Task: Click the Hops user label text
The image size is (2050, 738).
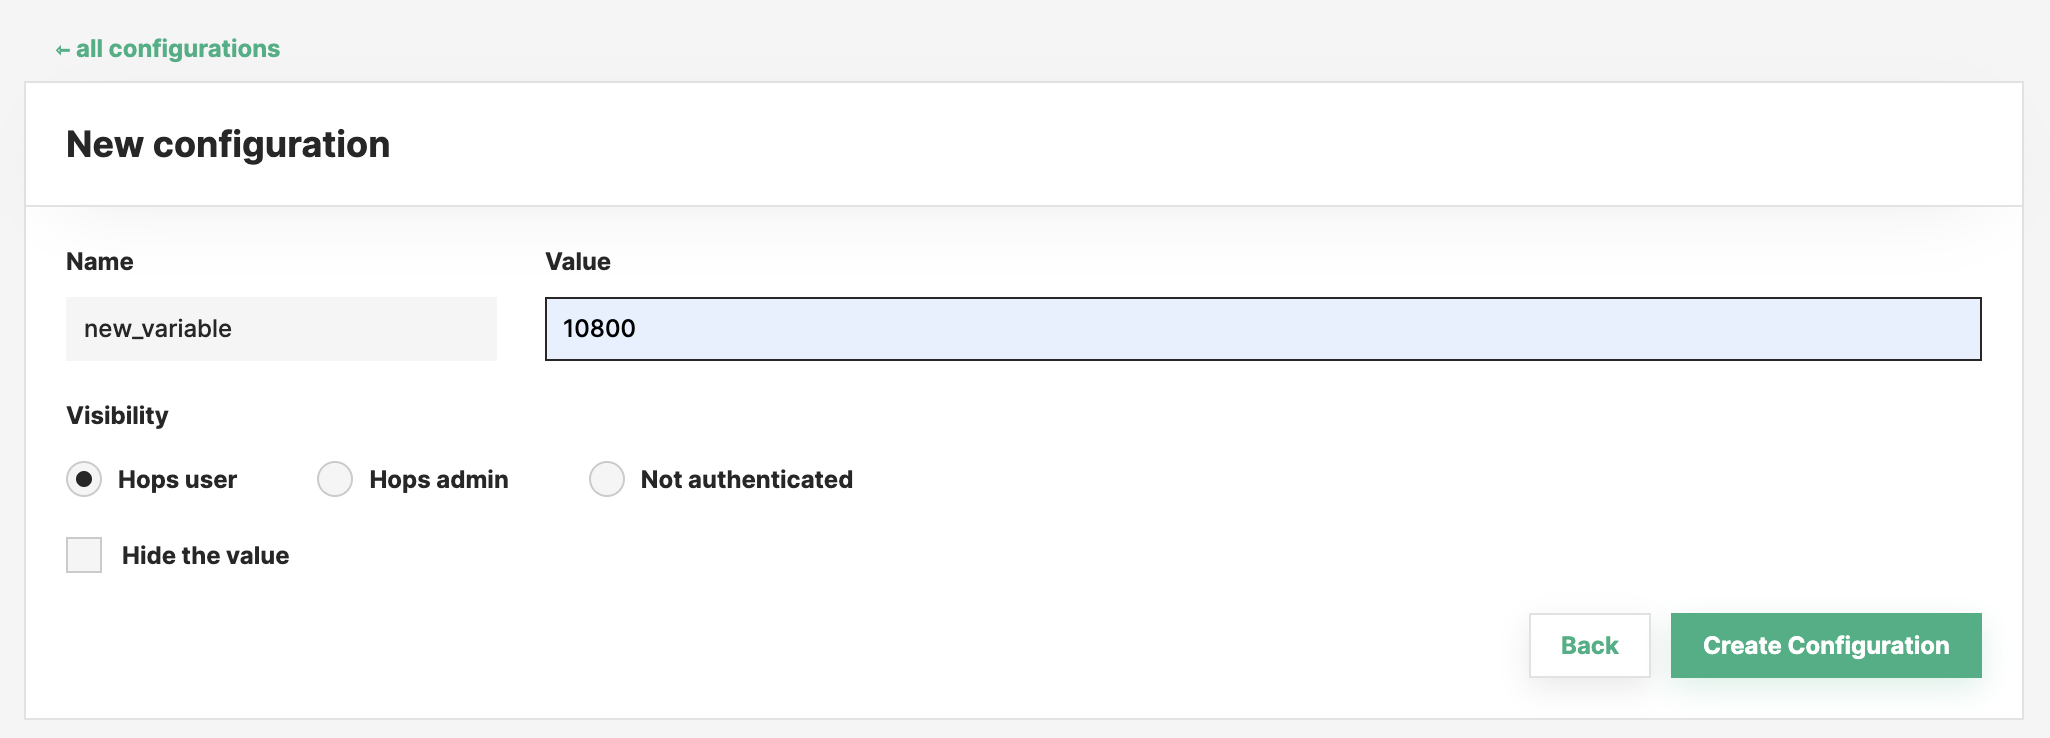Action: click(x=176, y=479)
